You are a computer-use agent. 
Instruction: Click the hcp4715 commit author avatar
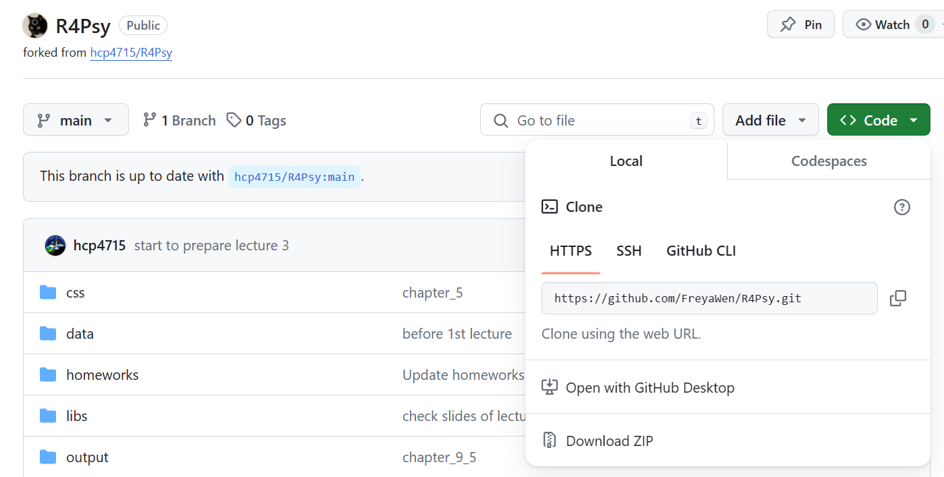pos(55,245)
